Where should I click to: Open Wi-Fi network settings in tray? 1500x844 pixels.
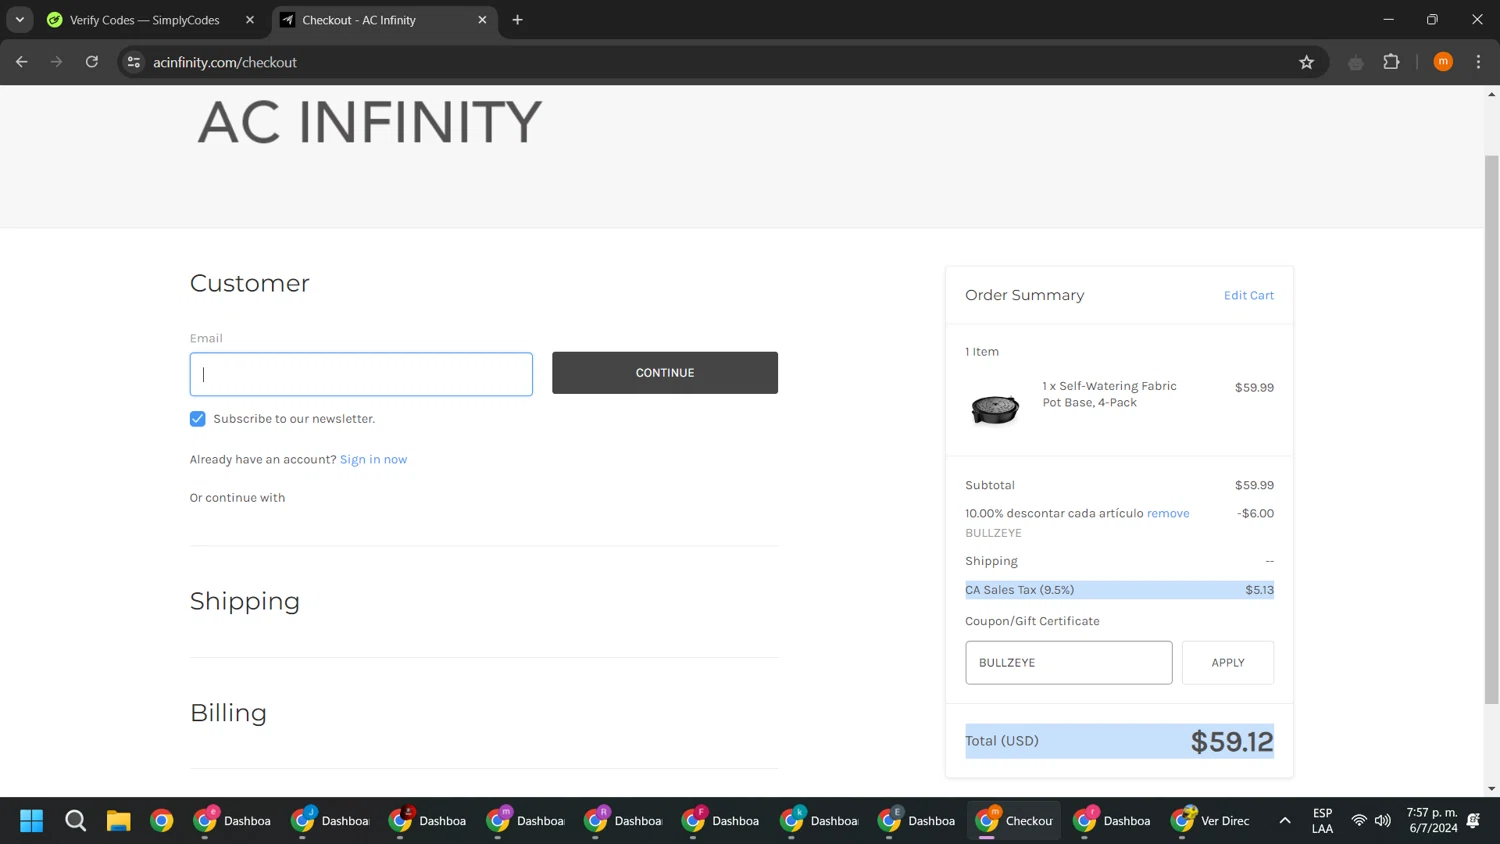[x=1359, y=821]
